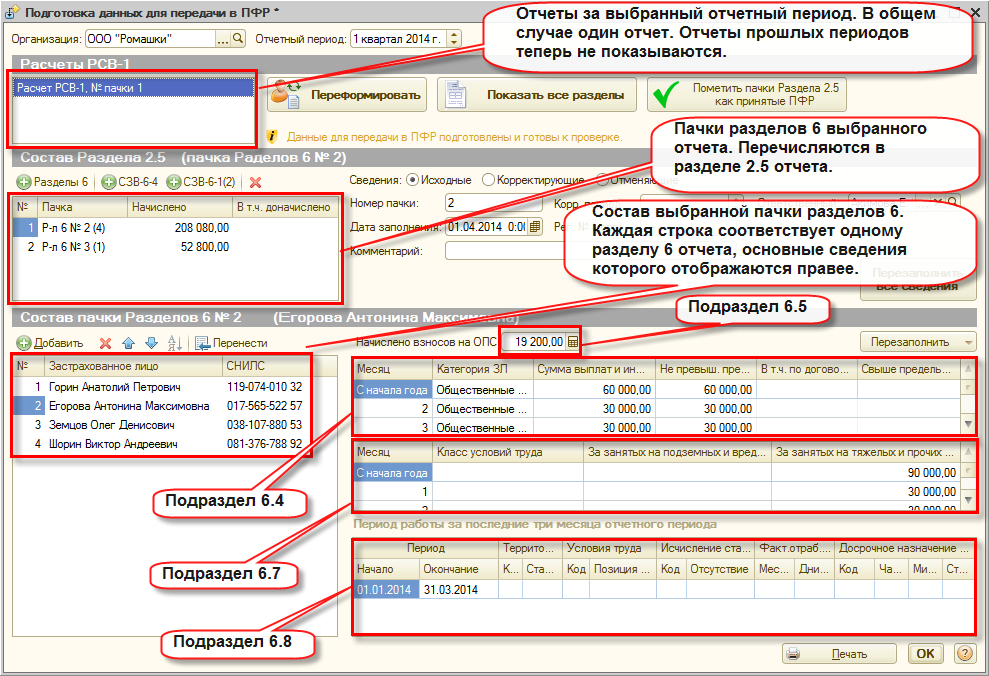Click the organization search magnifier icon
Image resolution: width=989 pixels, height=676 pixels.
coord(238,39)
